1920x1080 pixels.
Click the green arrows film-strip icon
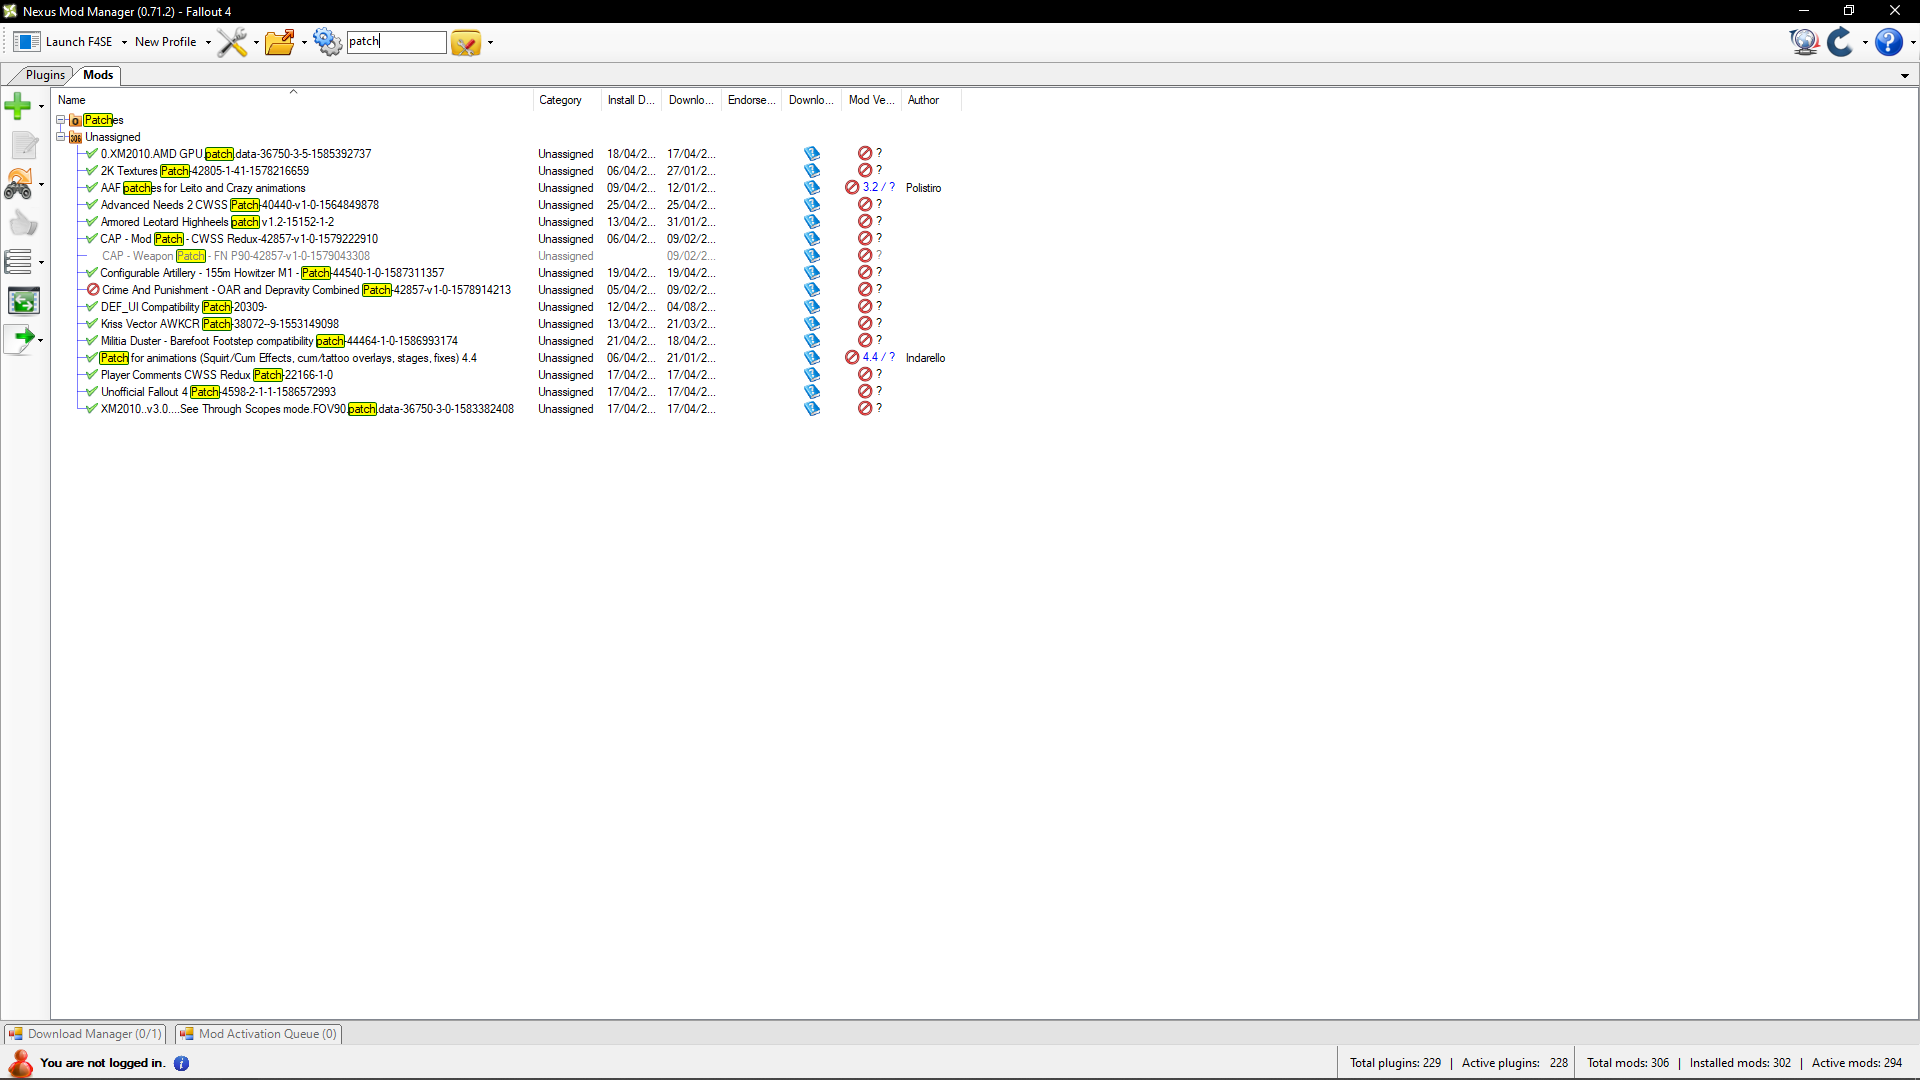point(23,301)
